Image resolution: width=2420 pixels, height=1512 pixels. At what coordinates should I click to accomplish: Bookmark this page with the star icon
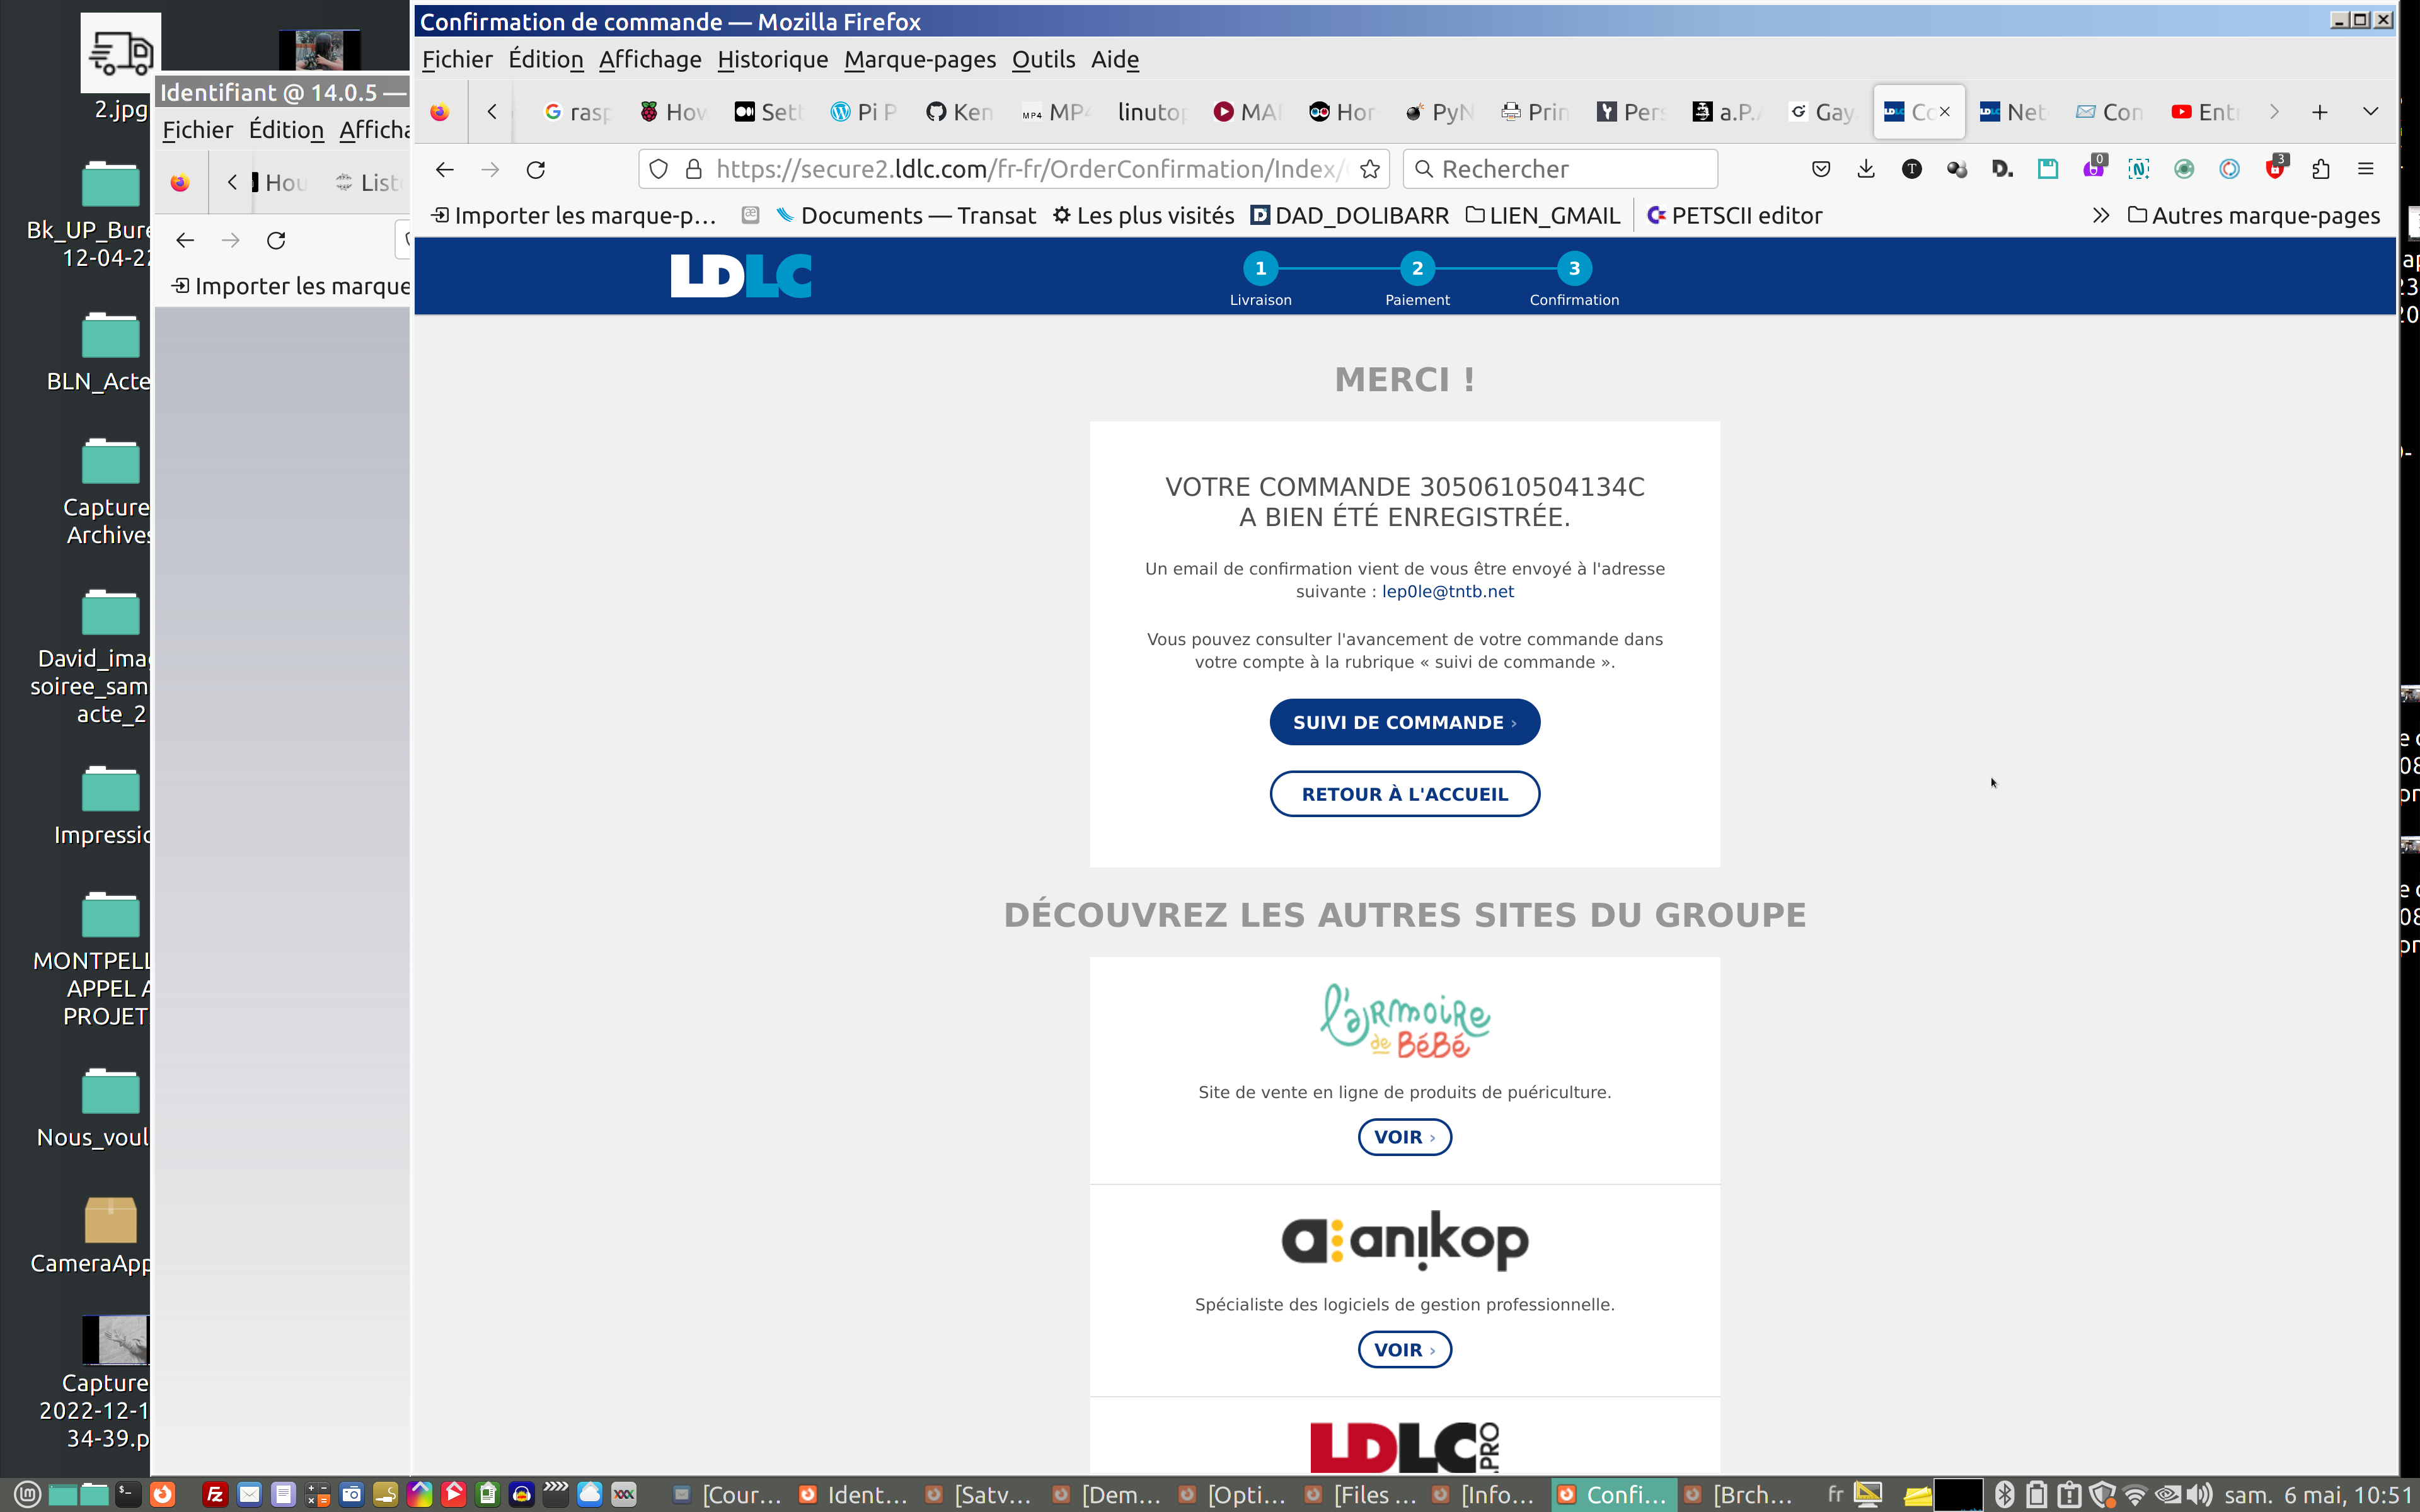(1370, 169)
